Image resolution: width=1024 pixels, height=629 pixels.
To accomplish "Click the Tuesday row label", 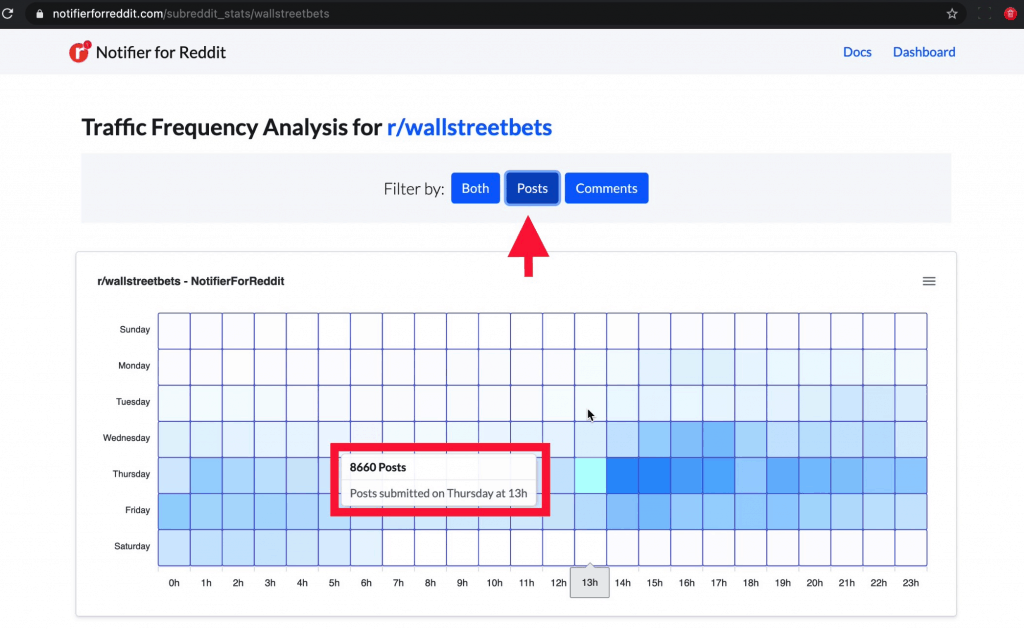I will pos(133,402).
